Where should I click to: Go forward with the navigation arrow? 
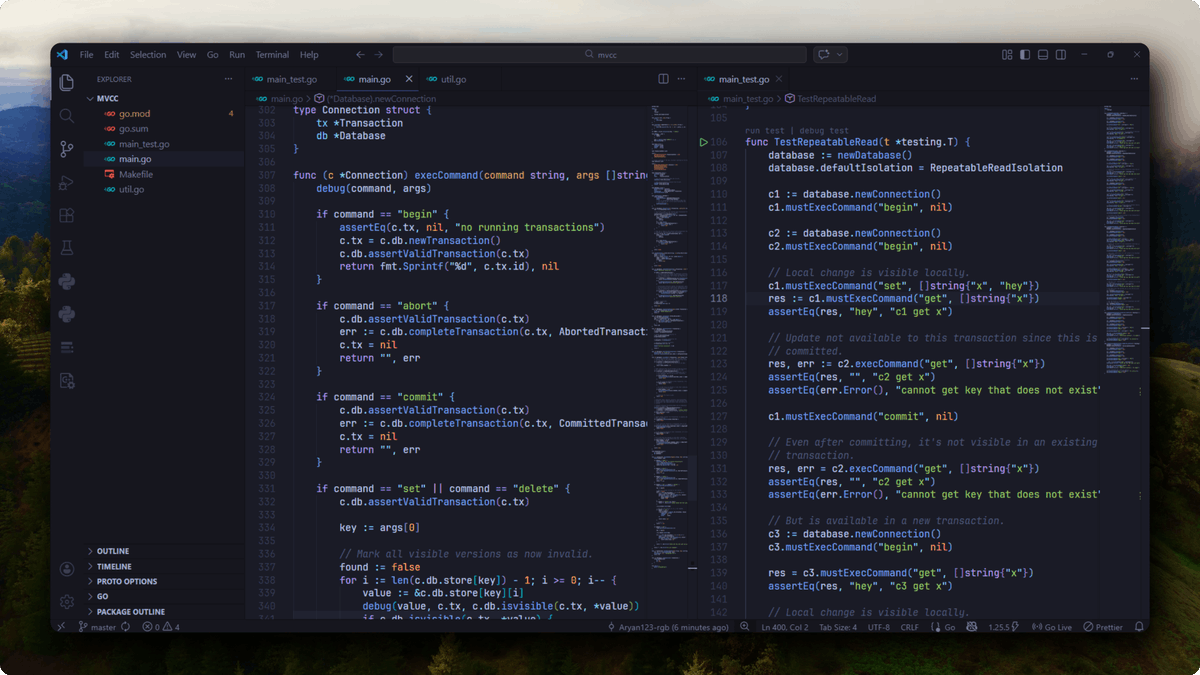pyautogui.click(x=379, y=55)
